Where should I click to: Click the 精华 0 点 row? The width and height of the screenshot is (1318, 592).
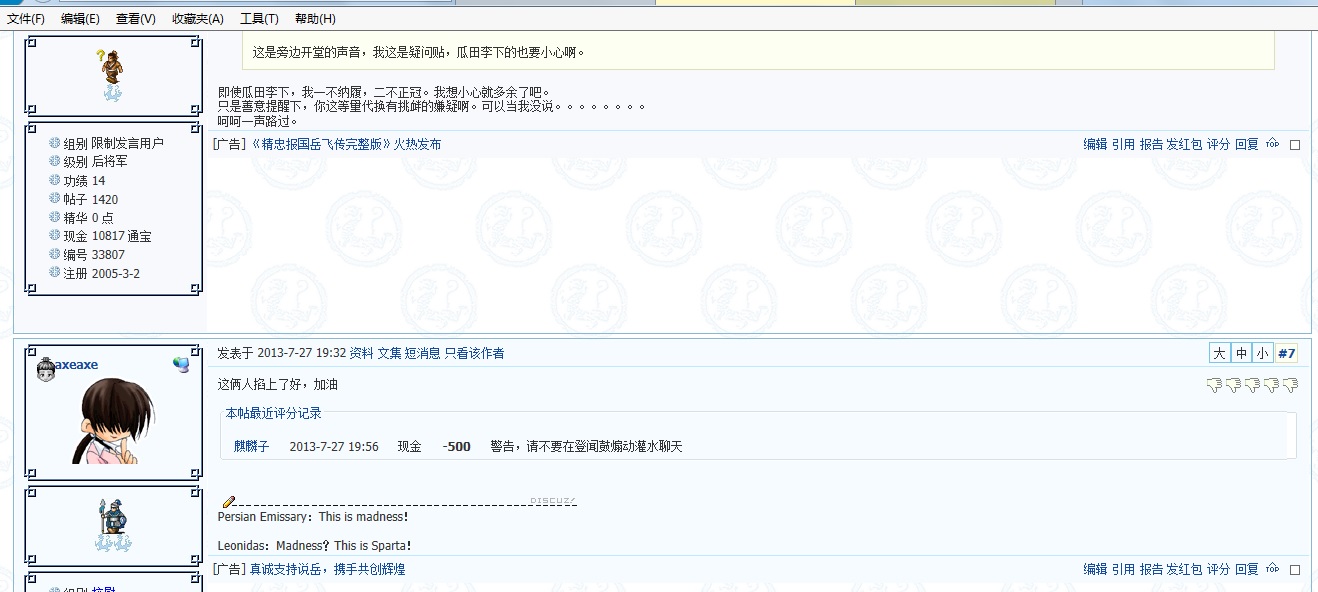coord(81,217)
